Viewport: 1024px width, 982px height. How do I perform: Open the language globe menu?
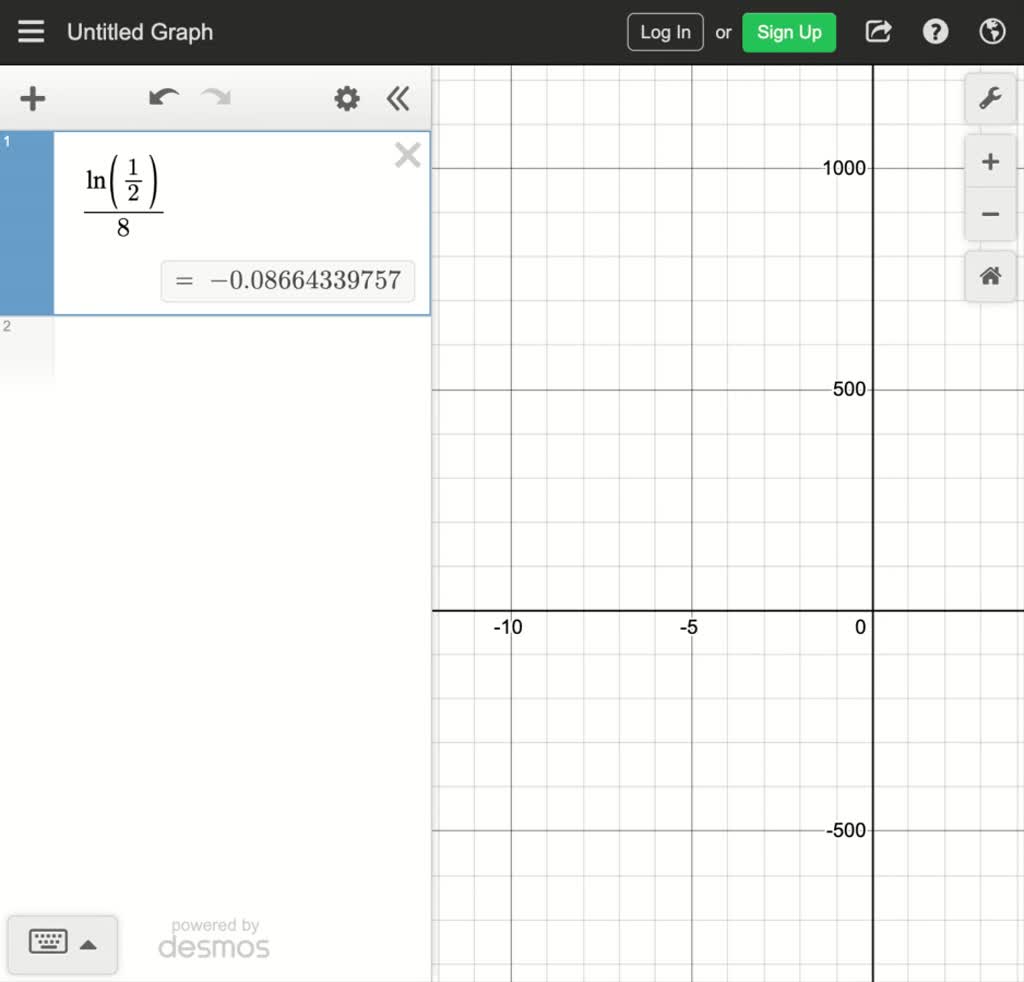pos(992,32)
